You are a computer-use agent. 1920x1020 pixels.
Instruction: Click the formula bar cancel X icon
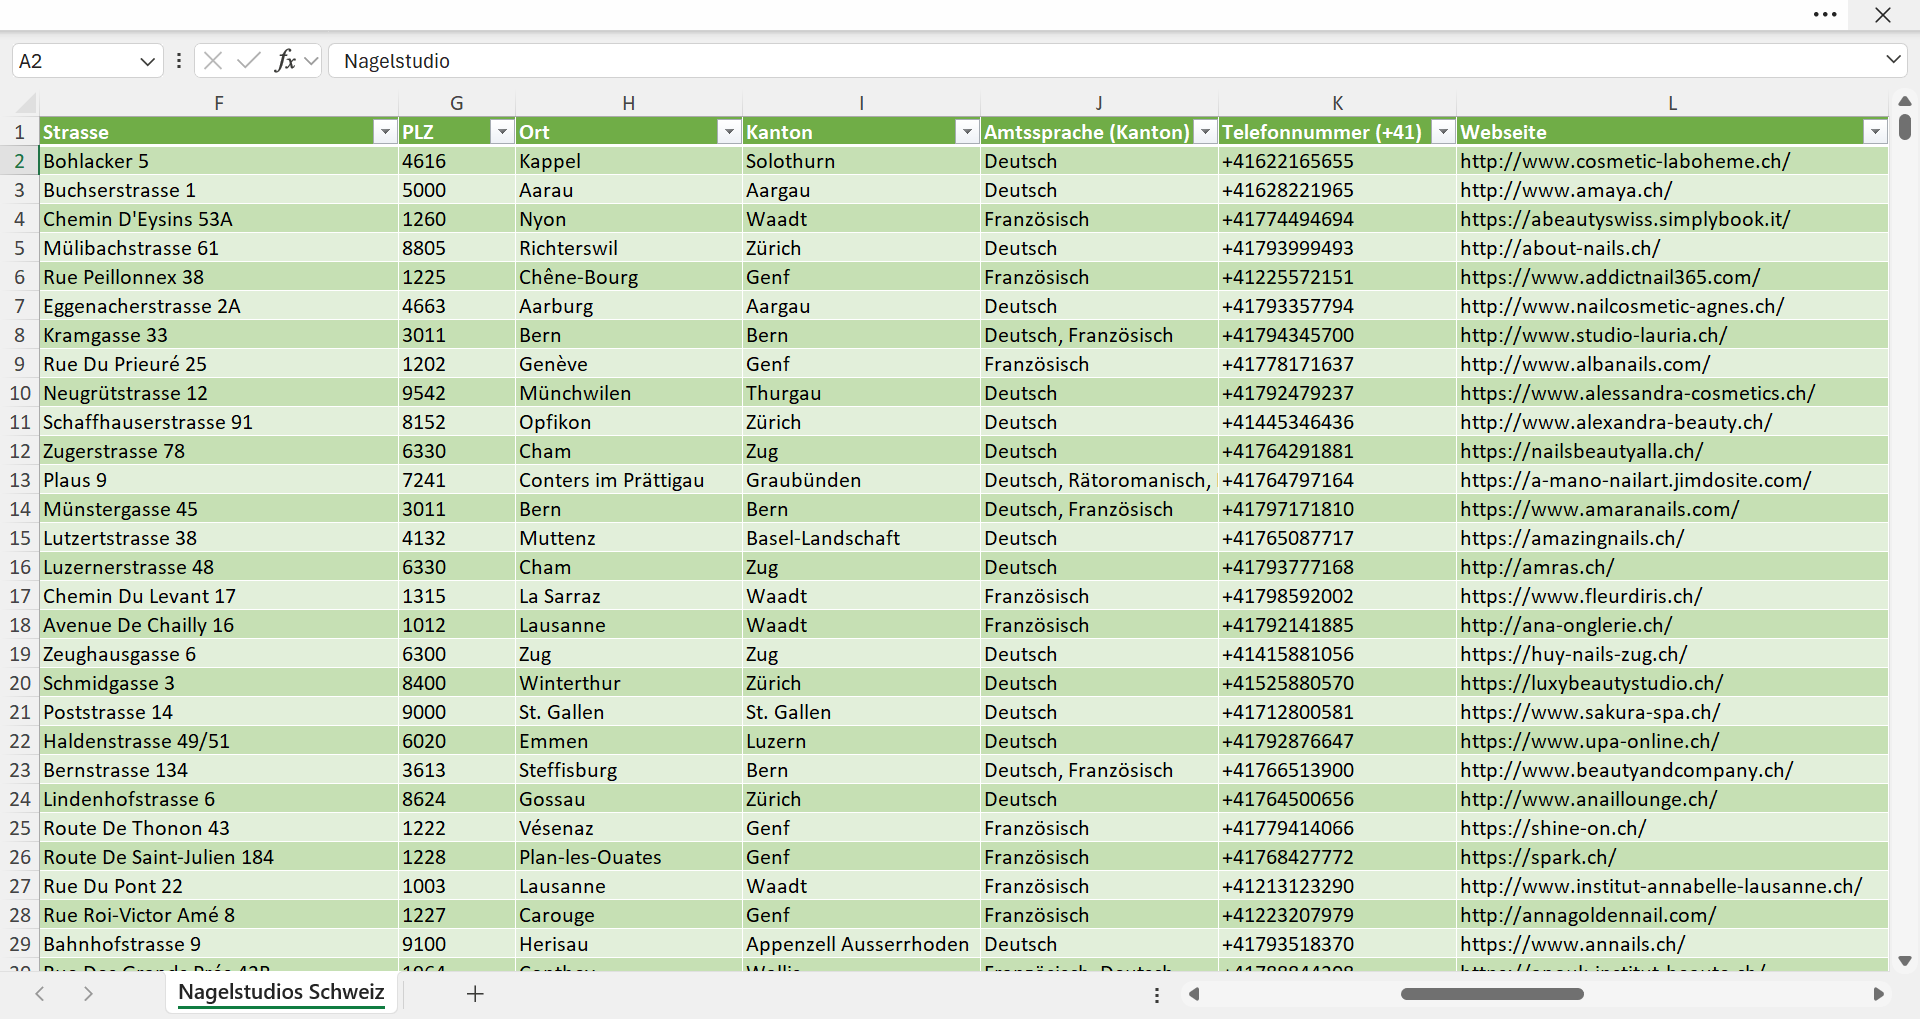213,61
